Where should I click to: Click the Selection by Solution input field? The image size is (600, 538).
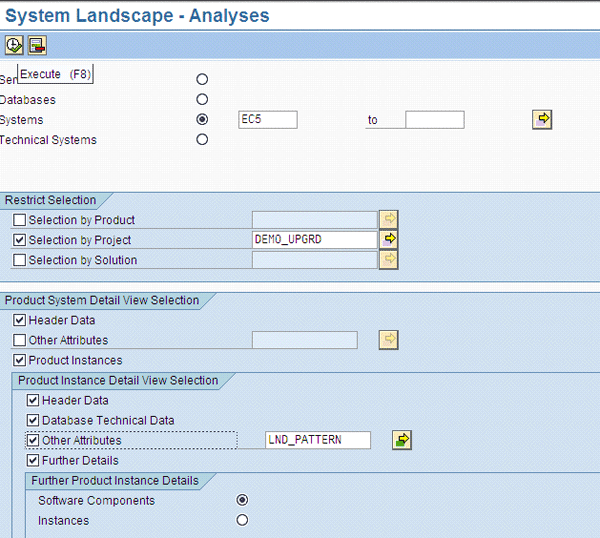tap(315, 260)
